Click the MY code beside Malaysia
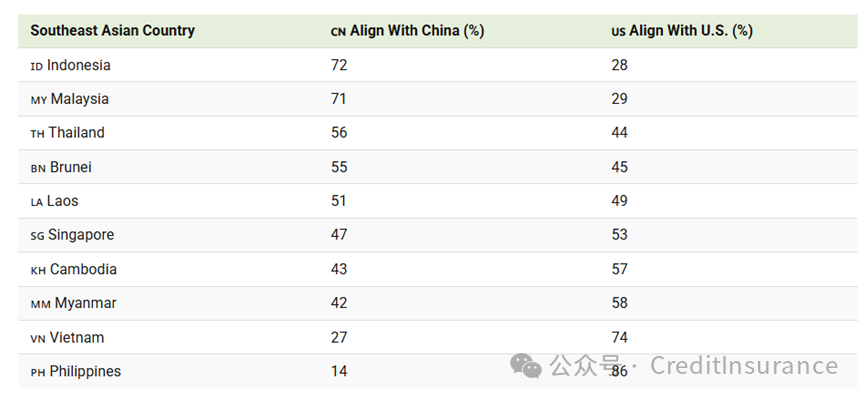The image size is (865, 400). coord(39,101)
